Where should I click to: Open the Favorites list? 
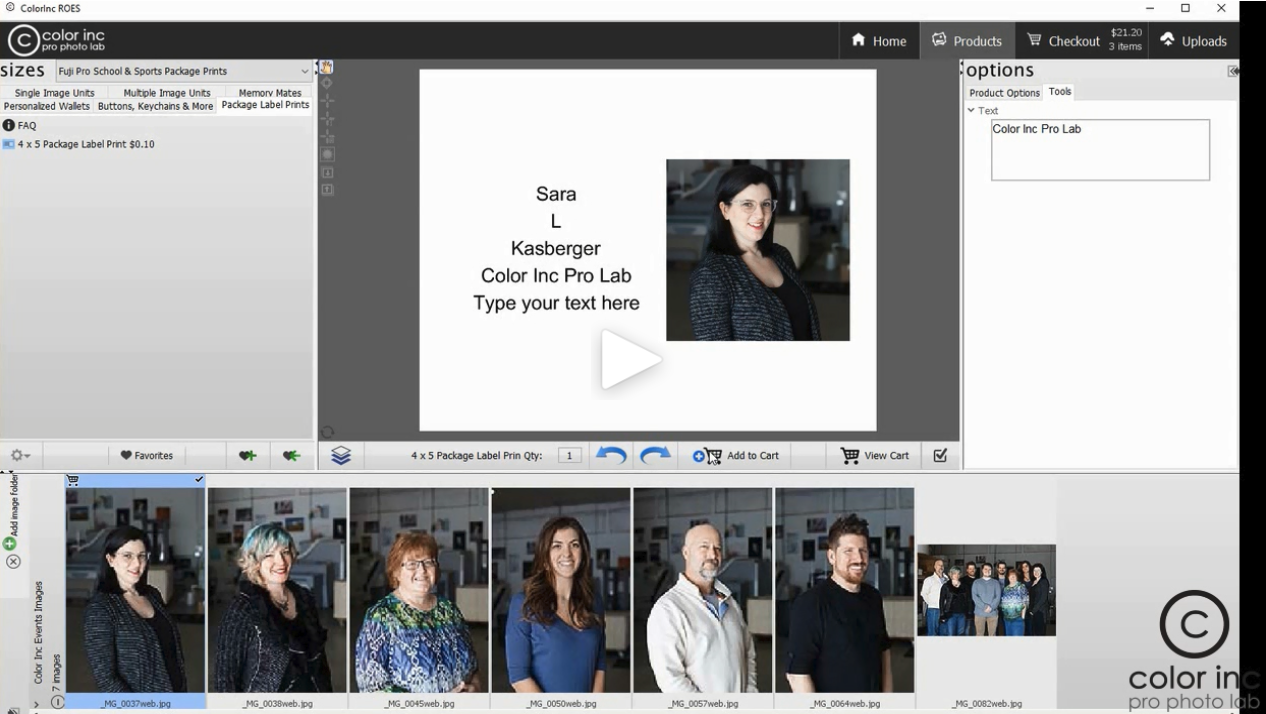(146, 455)
